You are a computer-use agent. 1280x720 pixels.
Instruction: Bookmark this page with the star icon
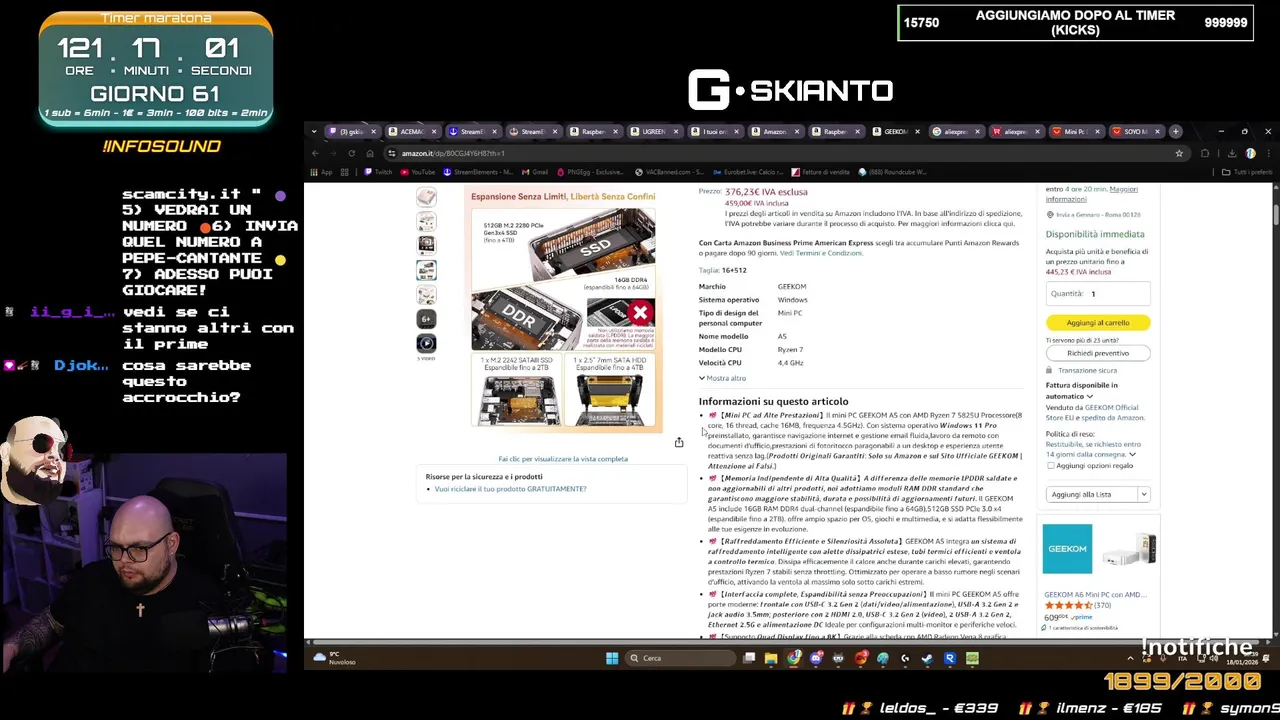point(1179,153)
